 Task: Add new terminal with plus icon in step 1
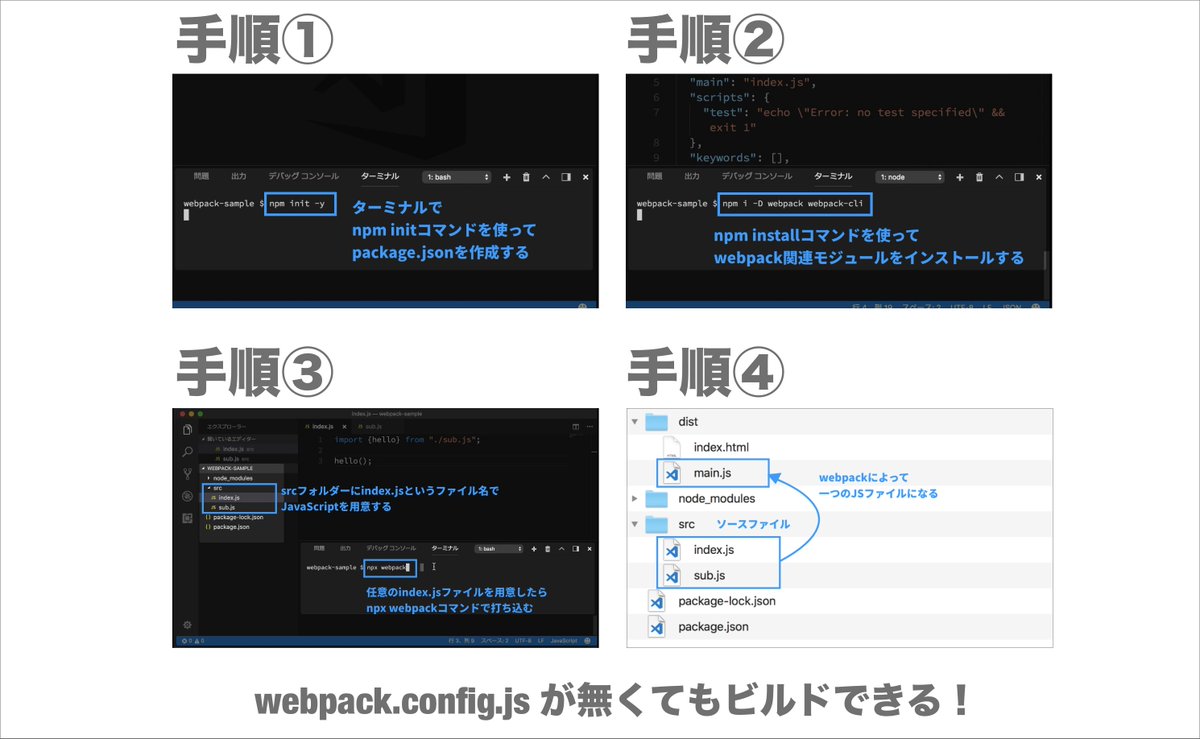point(507,177)
